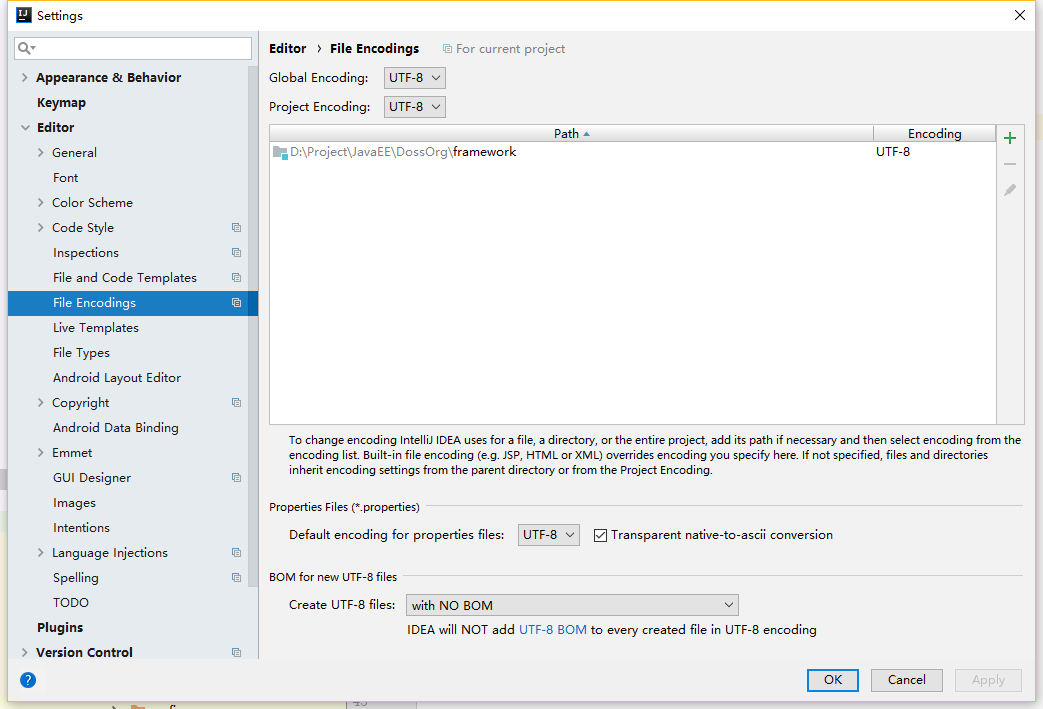Click the folder icon of the framework path row
Viewport: 1043px width, 709px height.
(x=280, y=152)
